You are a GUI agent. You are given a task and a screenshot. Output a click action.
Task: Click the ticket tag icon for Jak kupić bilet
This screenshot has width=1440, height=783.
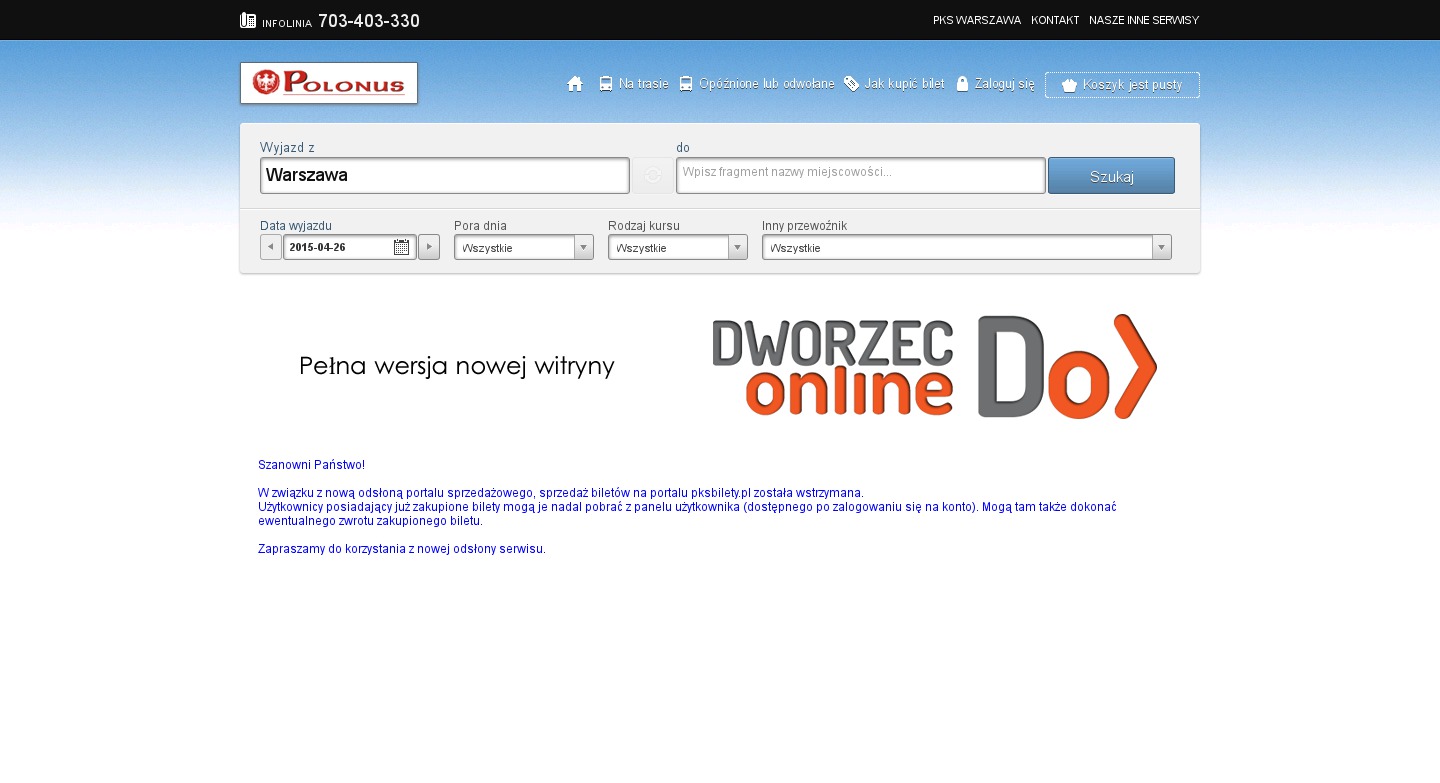pos(851,84)
